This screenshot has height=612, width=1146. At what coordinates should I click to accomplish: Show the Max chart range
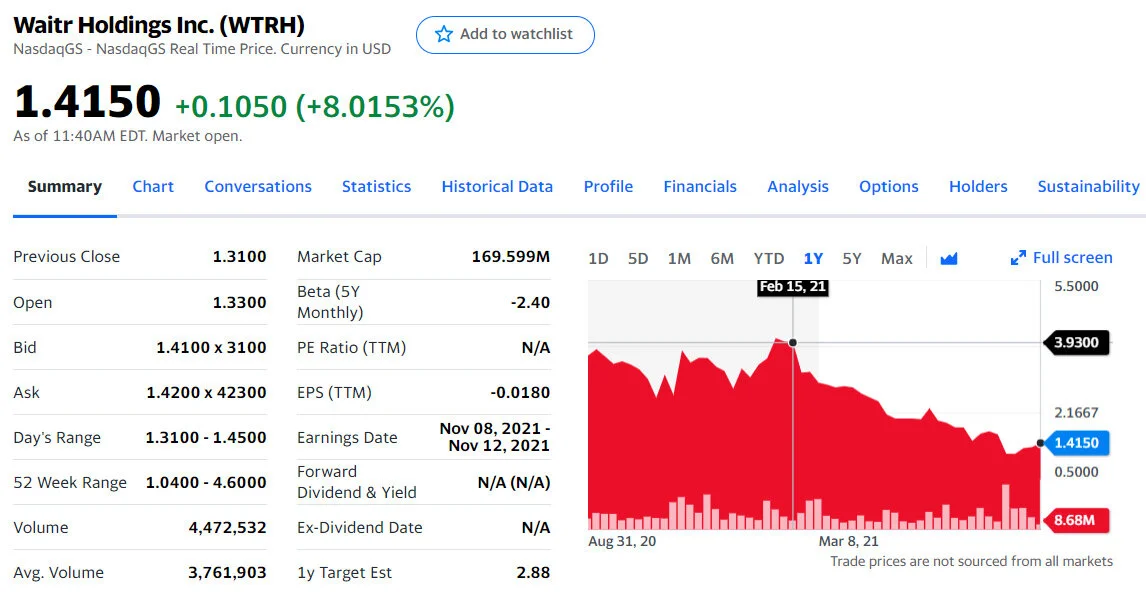[897, 258]
